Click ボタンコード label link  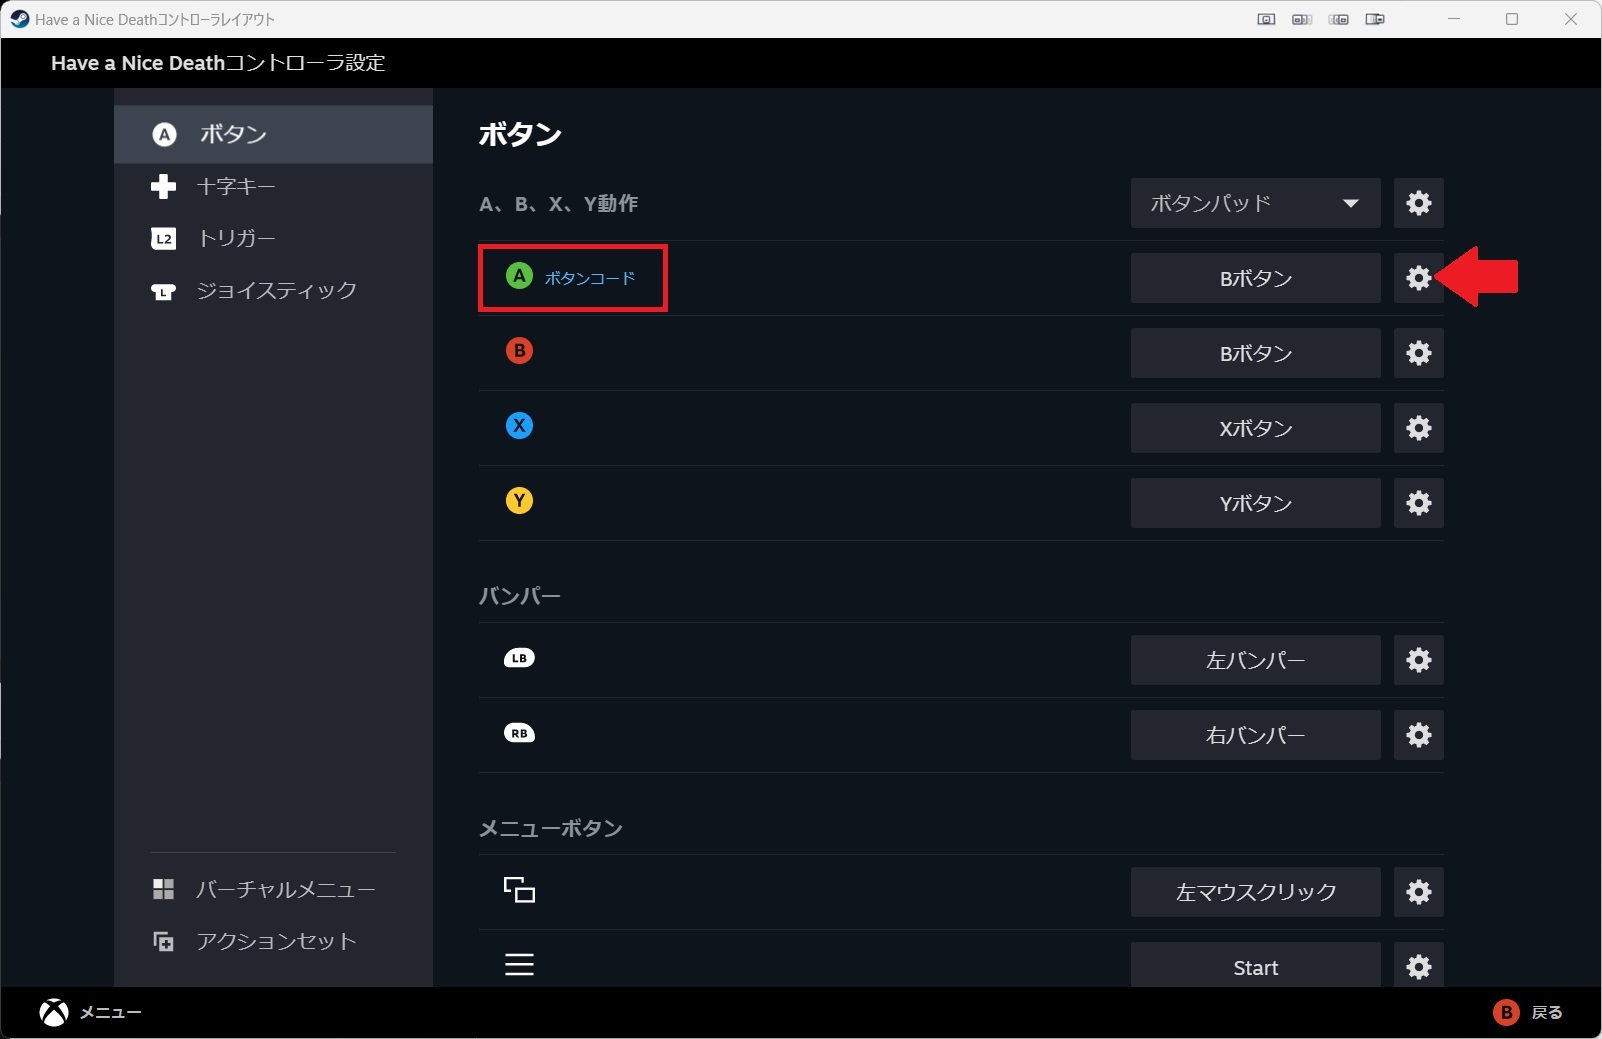click(x=590, y=278)
